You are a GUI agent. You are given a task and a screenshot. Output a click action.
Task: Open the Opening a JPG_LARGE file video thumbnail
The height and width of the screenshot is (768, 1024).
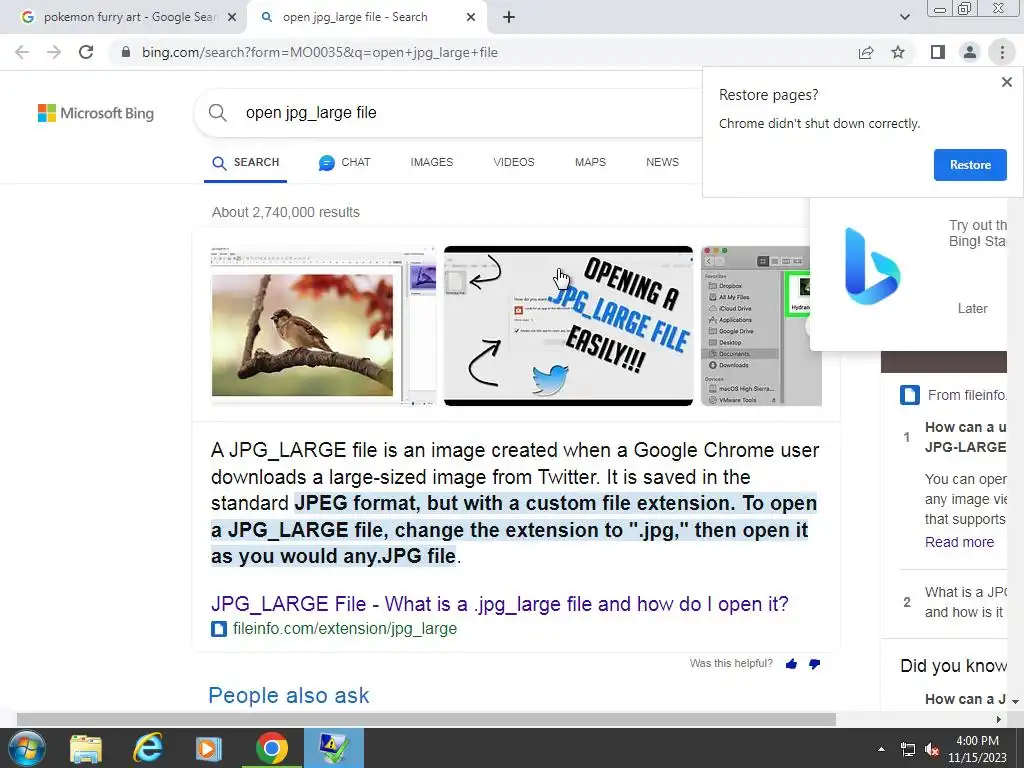[x=568, y=326]
